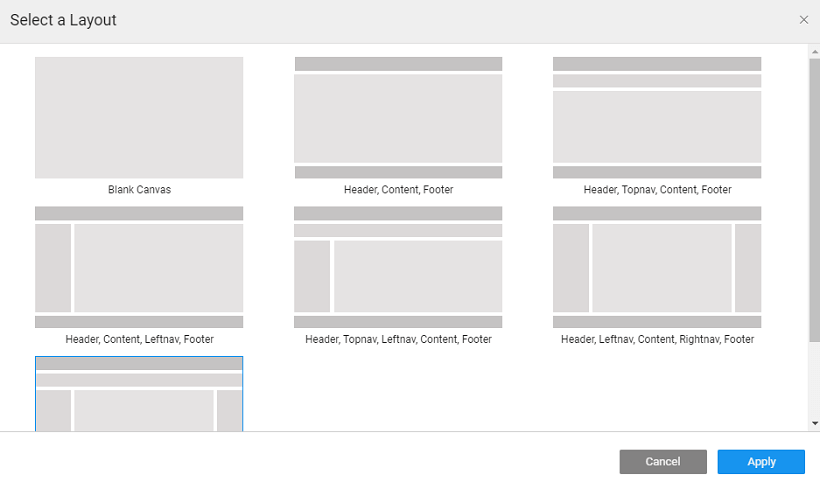This screenshot has height=489, width=820.
Task: Click the "Header, Content, Footer" caption
Action: click(x=398, y=190)
